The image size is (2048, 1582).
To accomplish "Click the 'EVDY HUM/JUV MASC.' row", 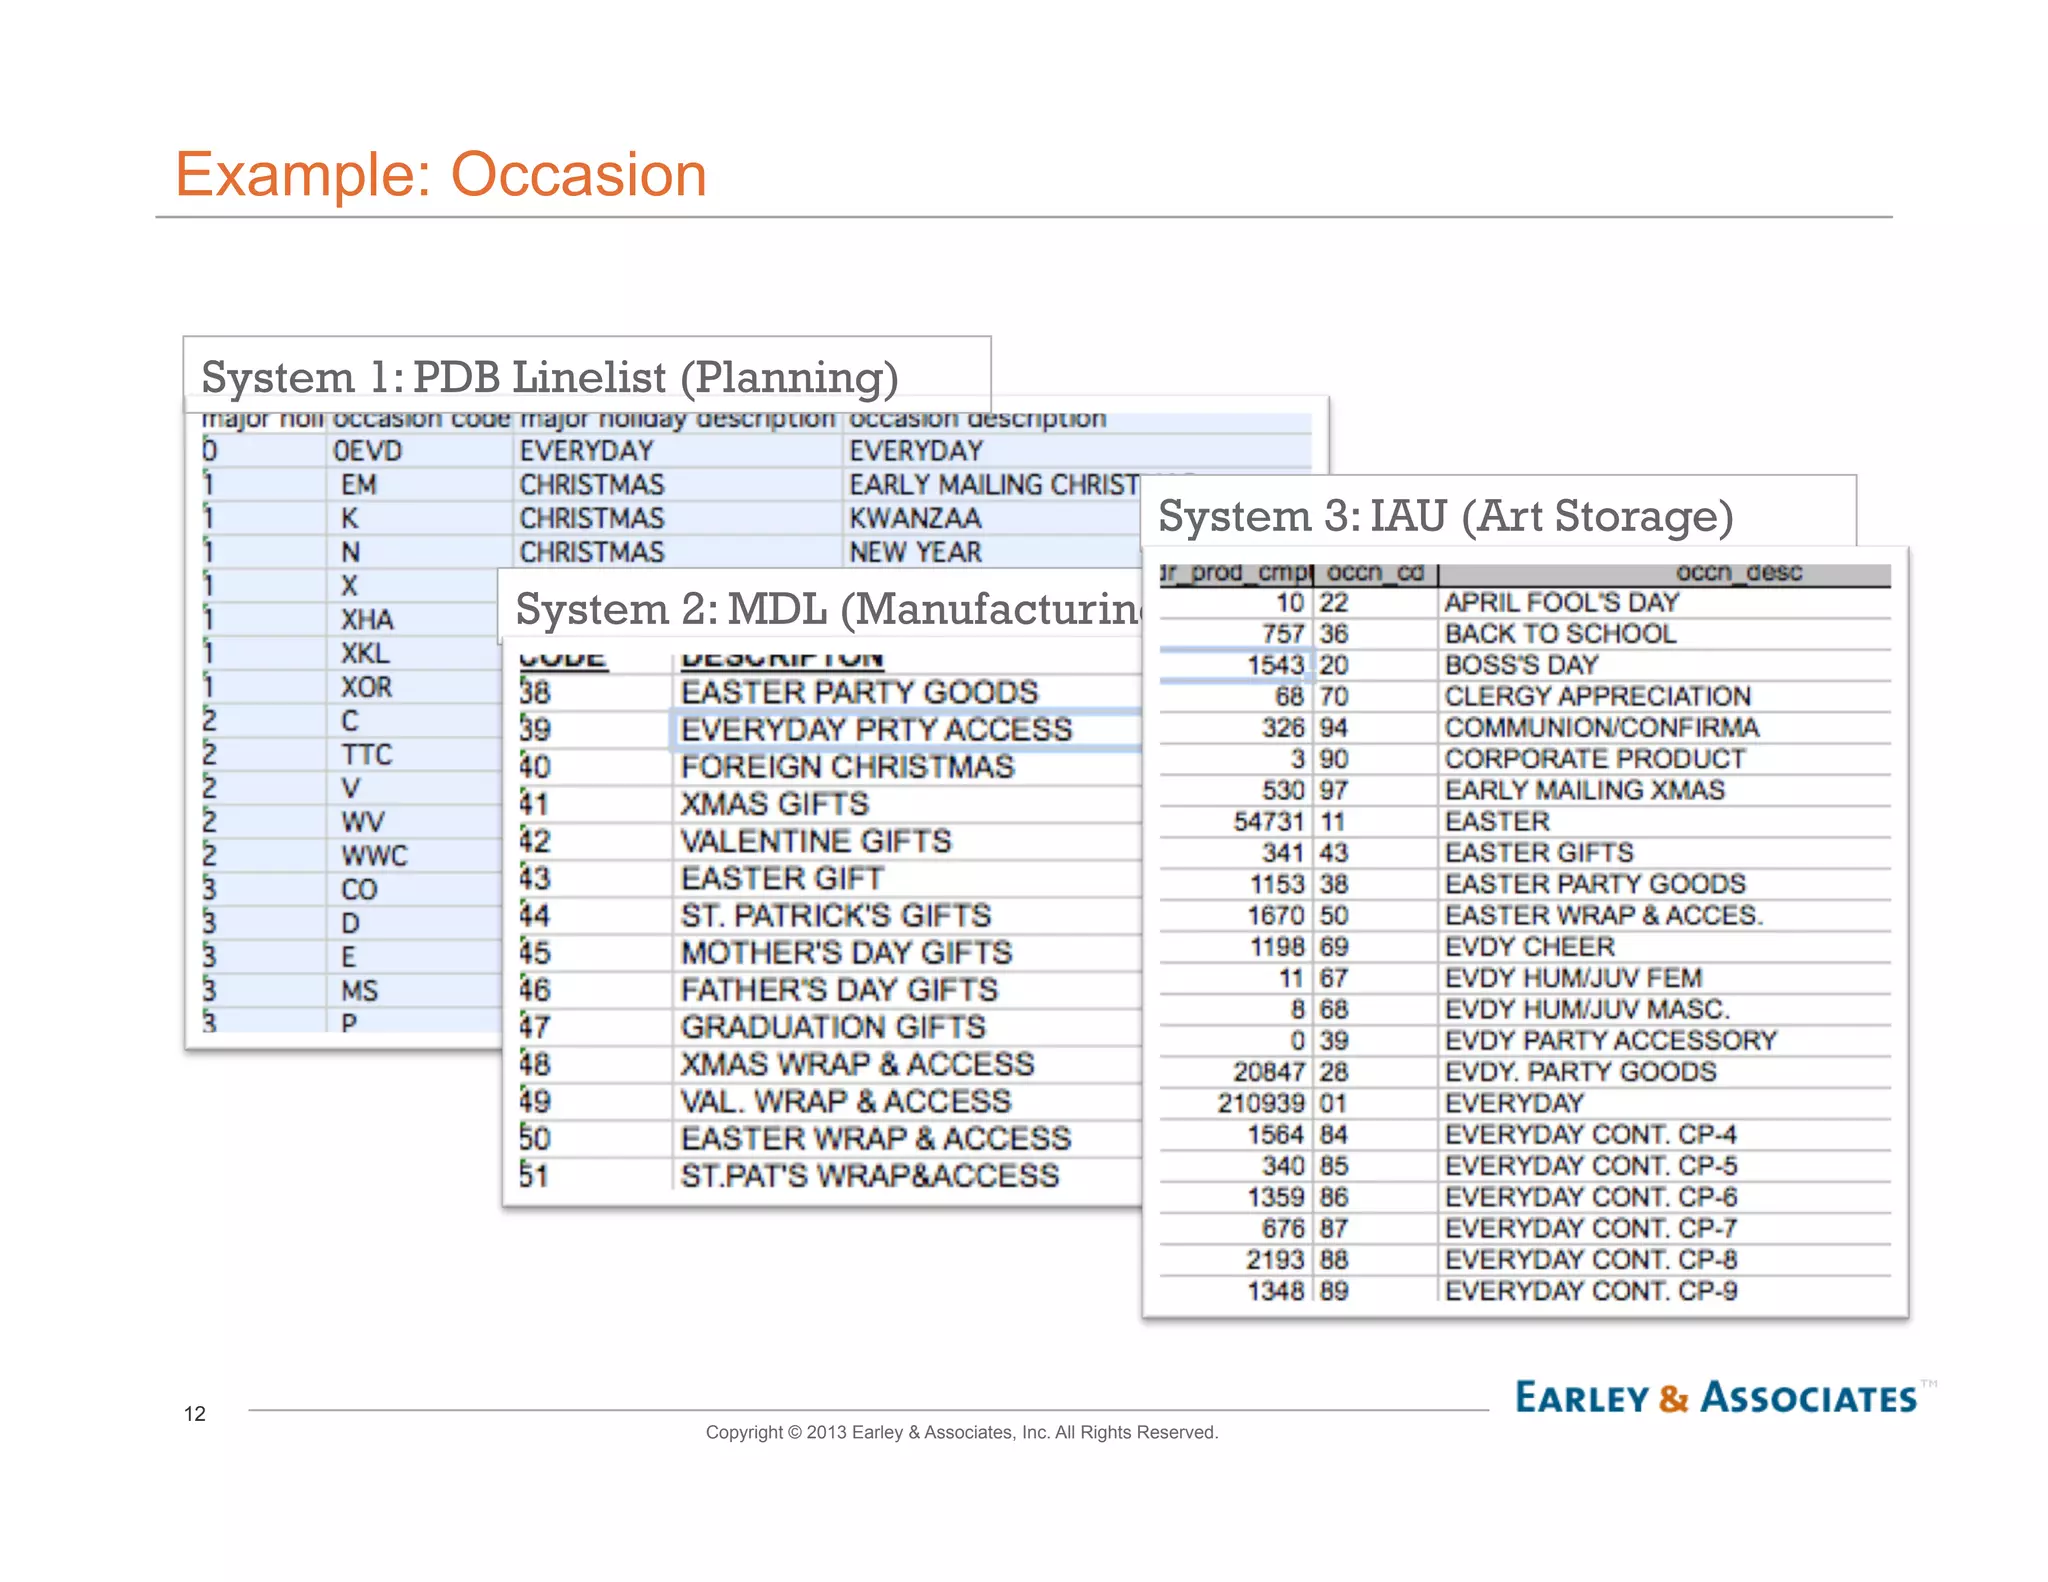I will tap(1525, 1009).
